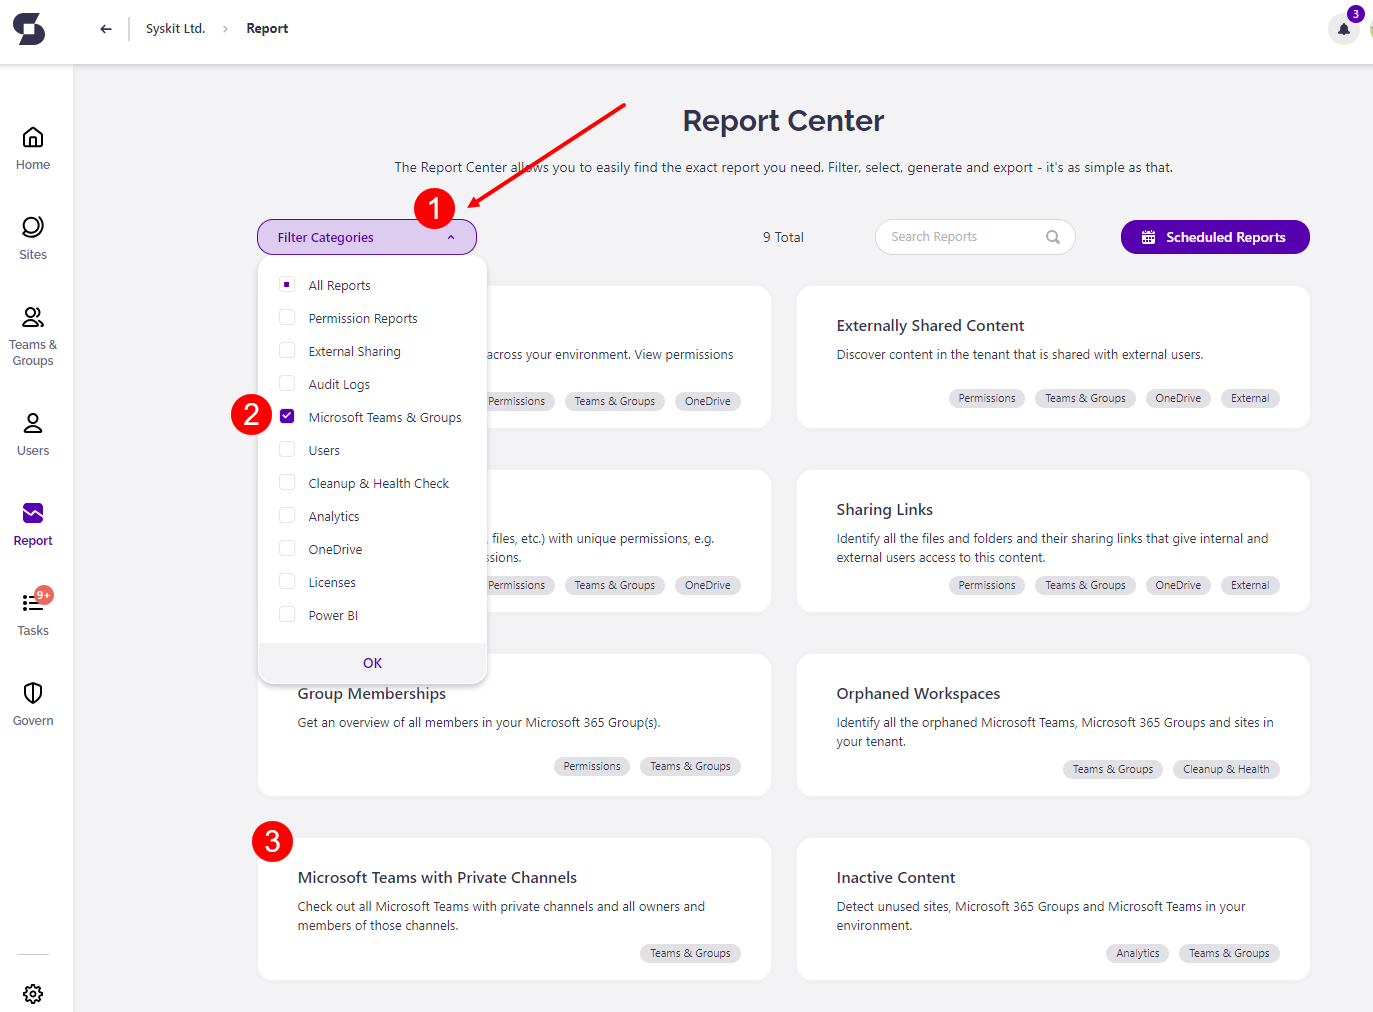Check the OneDrive filter option
The image size is (1373, 1012).
point(287,548)
